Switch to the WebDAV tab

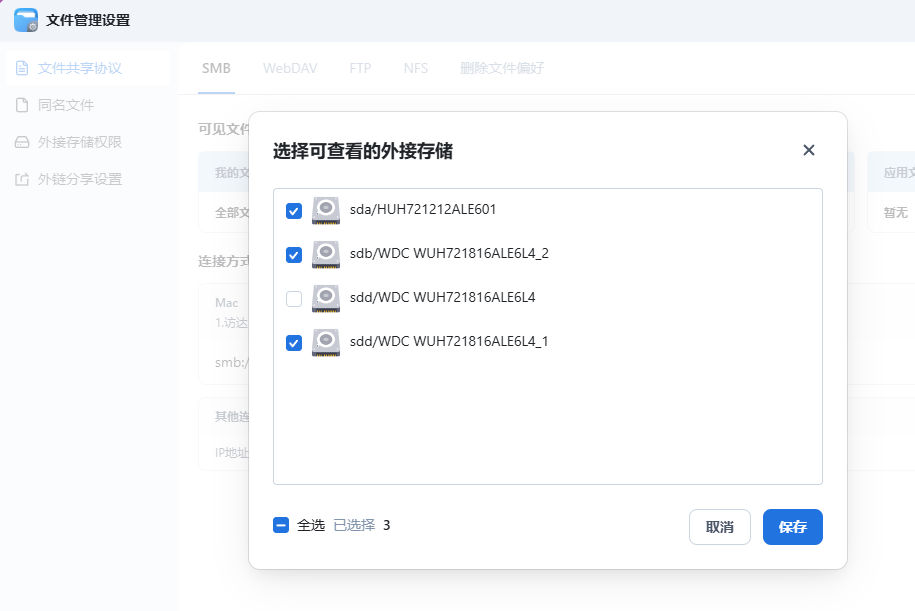(290, 68)
